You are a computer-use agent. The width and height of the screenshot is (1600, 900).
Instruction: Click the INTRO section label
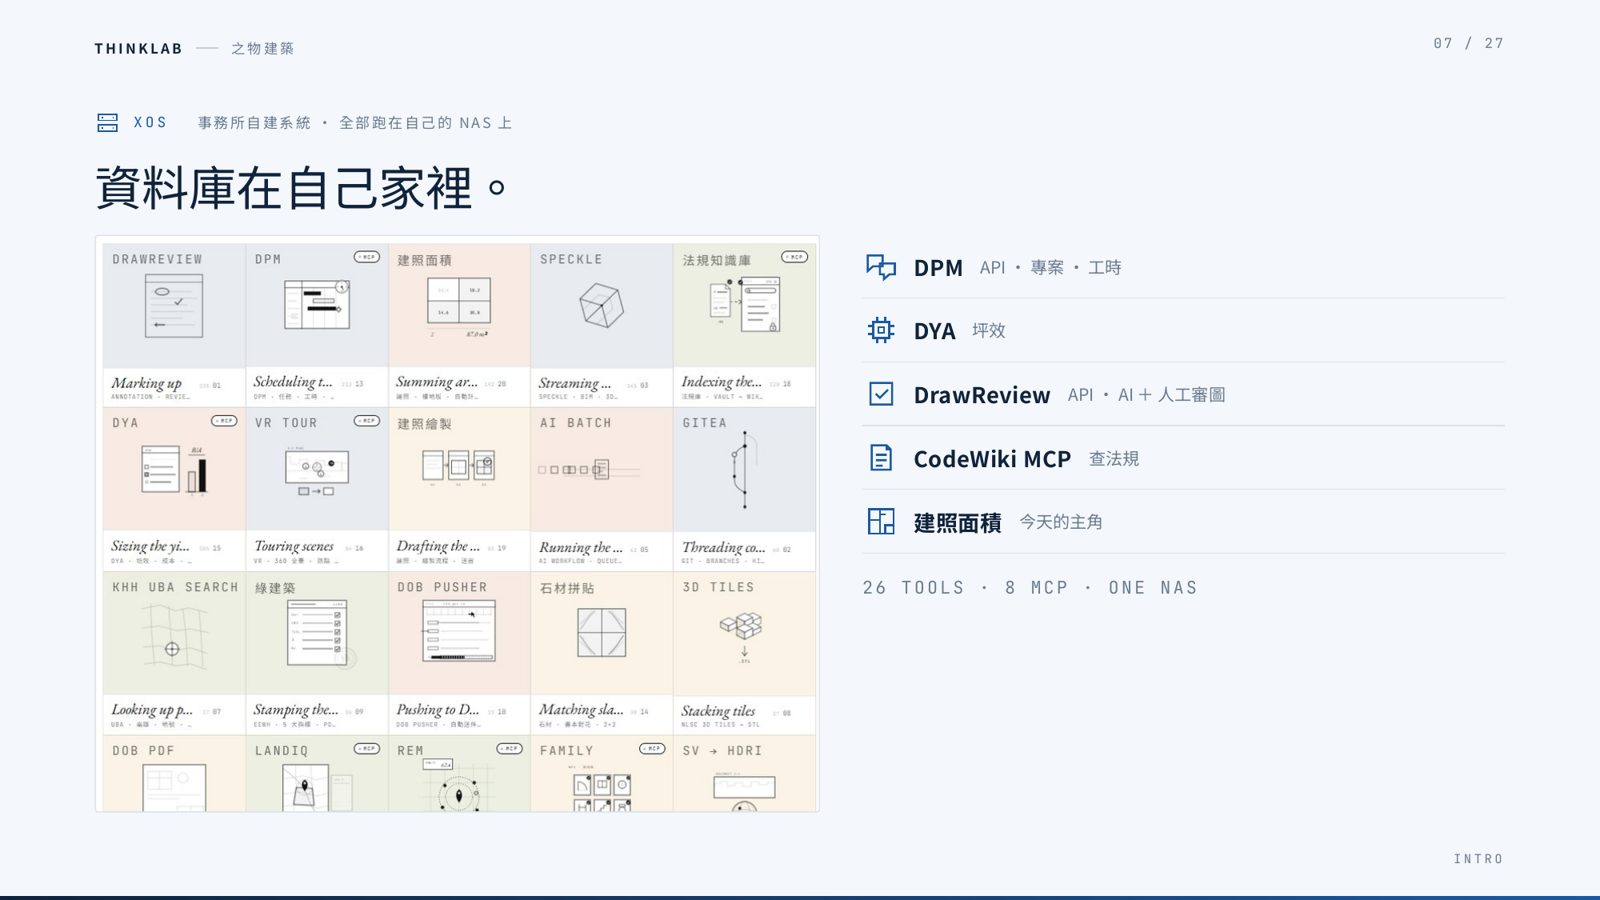[1479, 859]
